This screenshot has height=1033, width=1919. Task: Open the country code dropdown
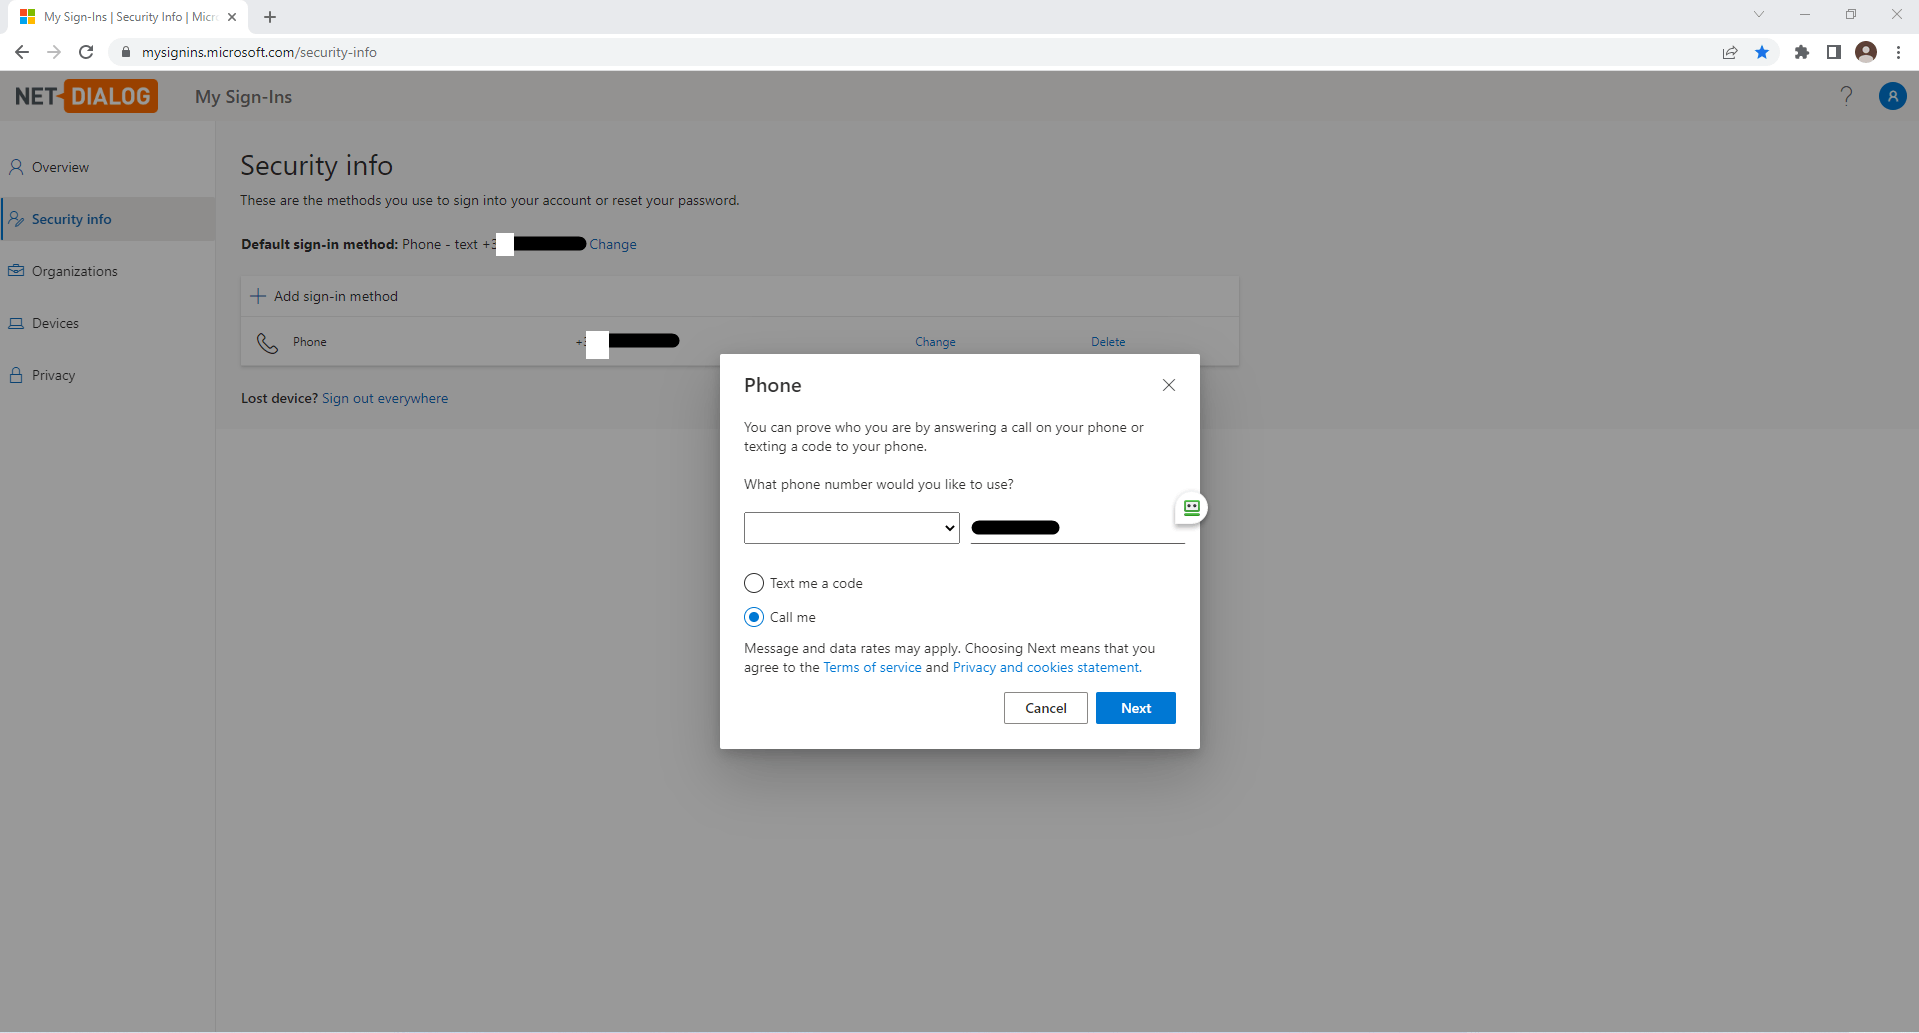pyautogui.click(x=852, y=528)
